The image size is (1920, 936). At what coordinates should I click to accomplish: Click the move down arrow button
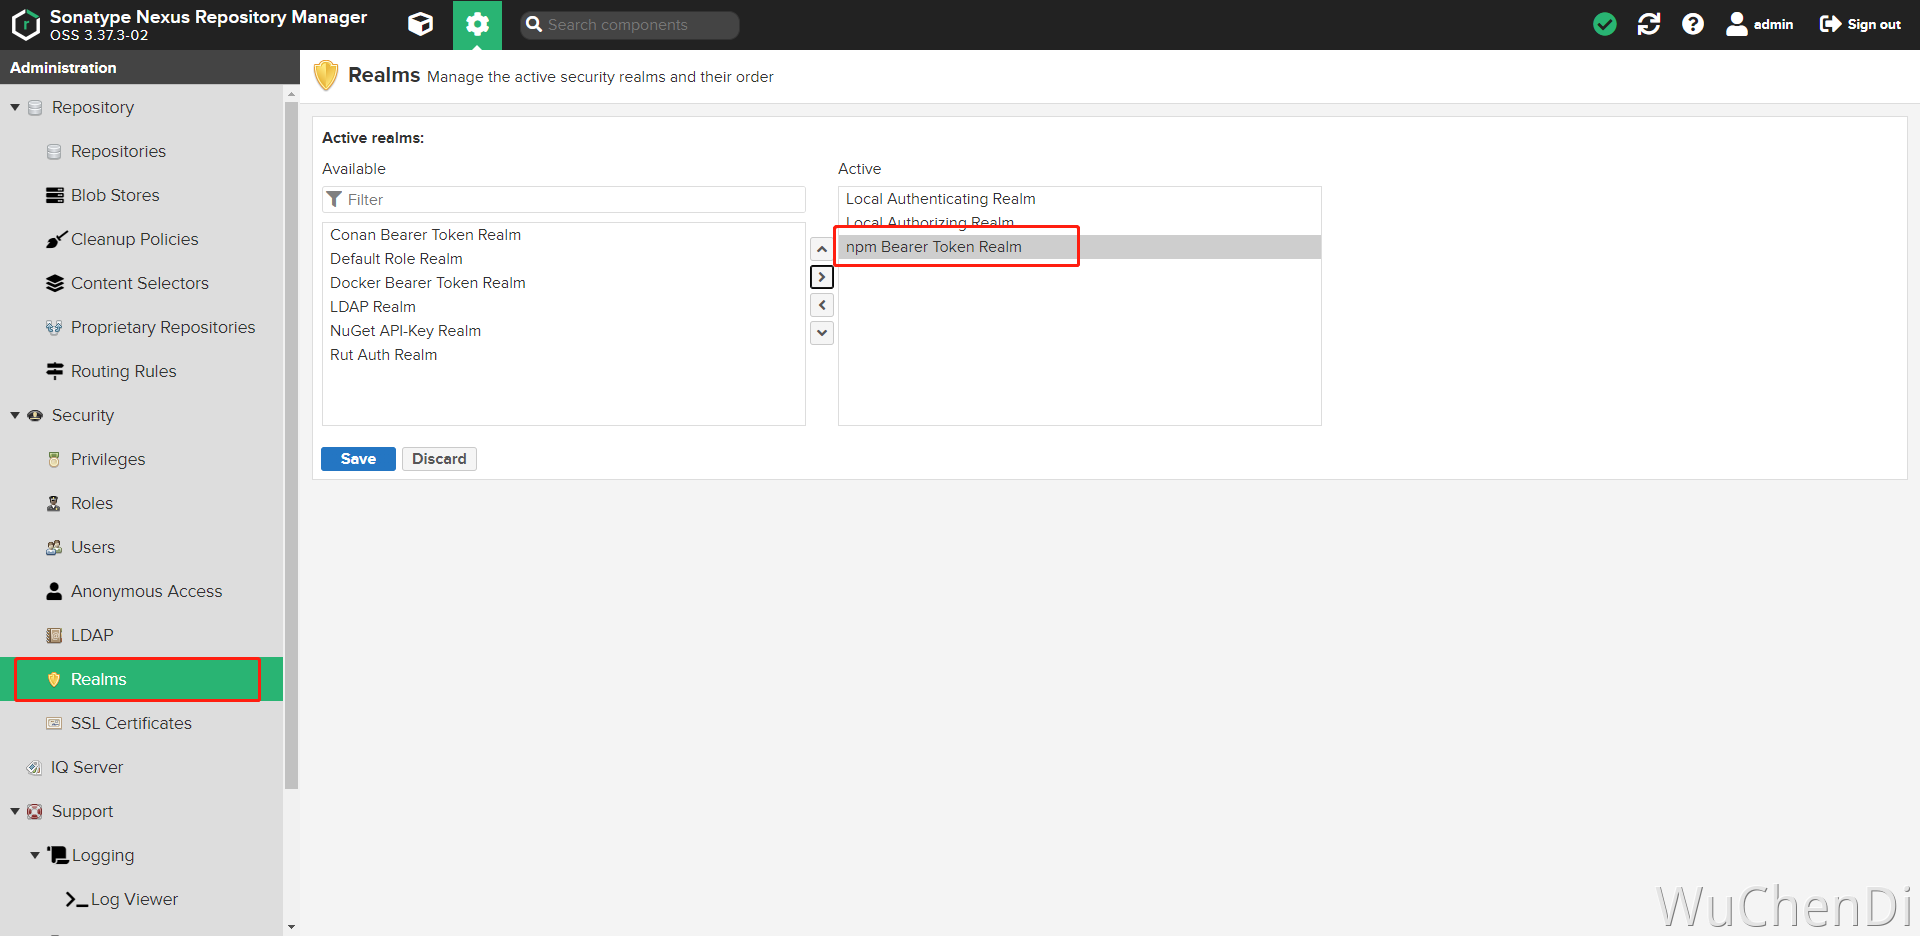[x=822, y=333]
